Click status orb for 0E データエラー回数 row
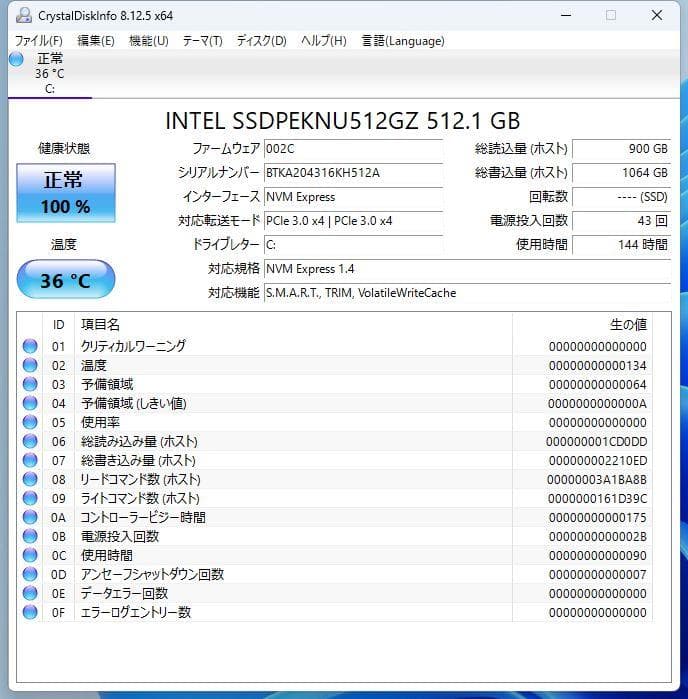 coord(30,593)
